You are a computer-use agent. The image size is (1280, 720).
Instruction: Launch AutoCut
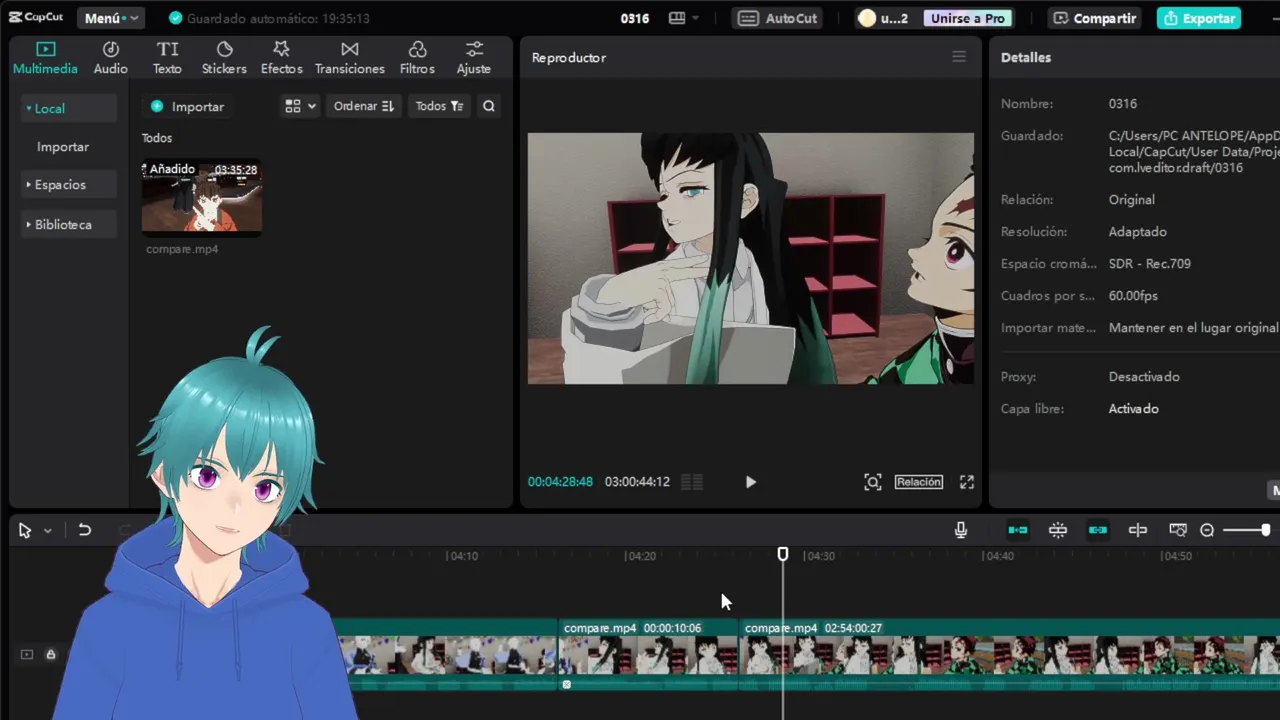pos(779,18)
